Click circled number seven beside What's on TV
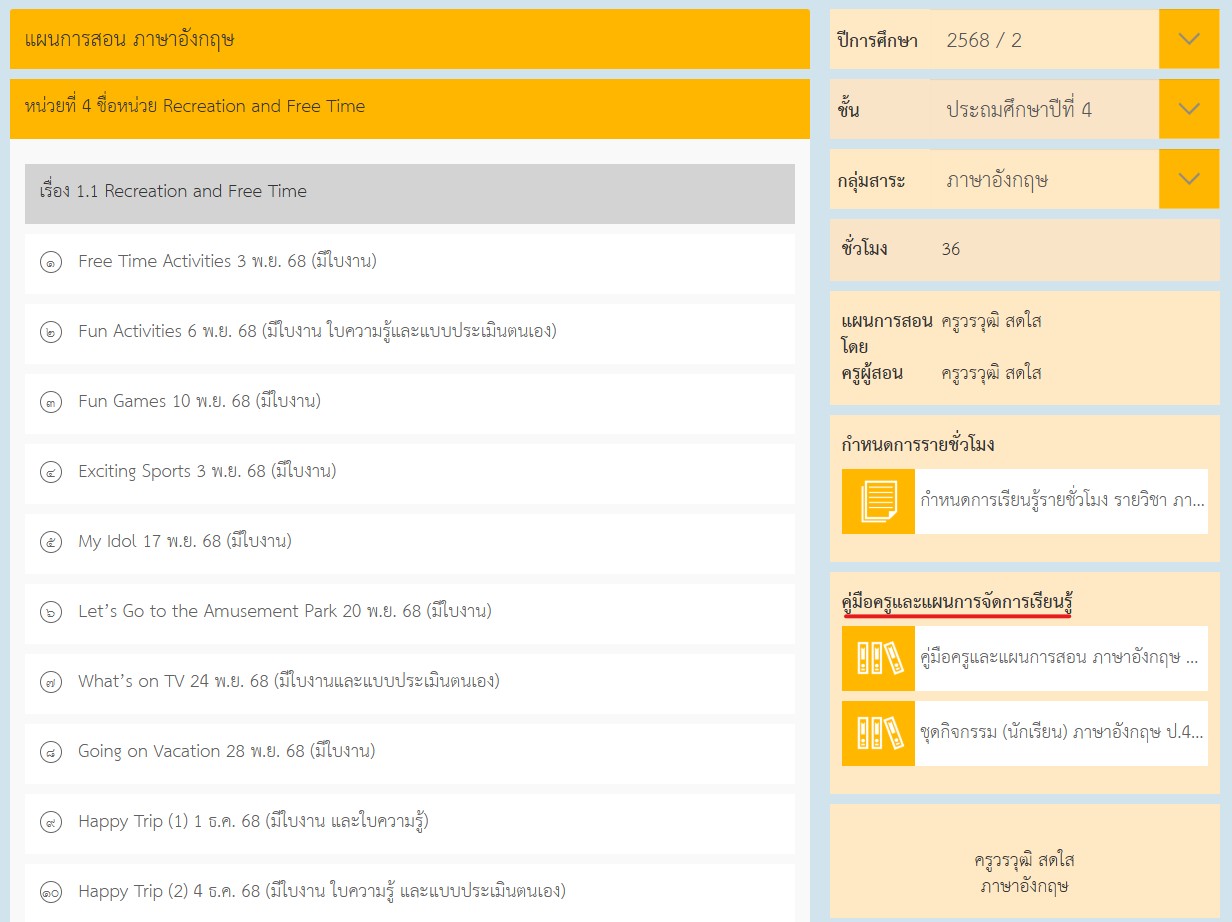 [51, 683]
